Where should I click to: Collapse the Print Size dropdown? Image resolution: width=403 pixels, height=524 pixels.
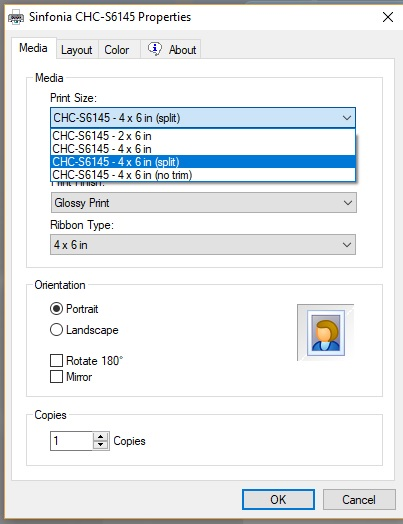203,118
